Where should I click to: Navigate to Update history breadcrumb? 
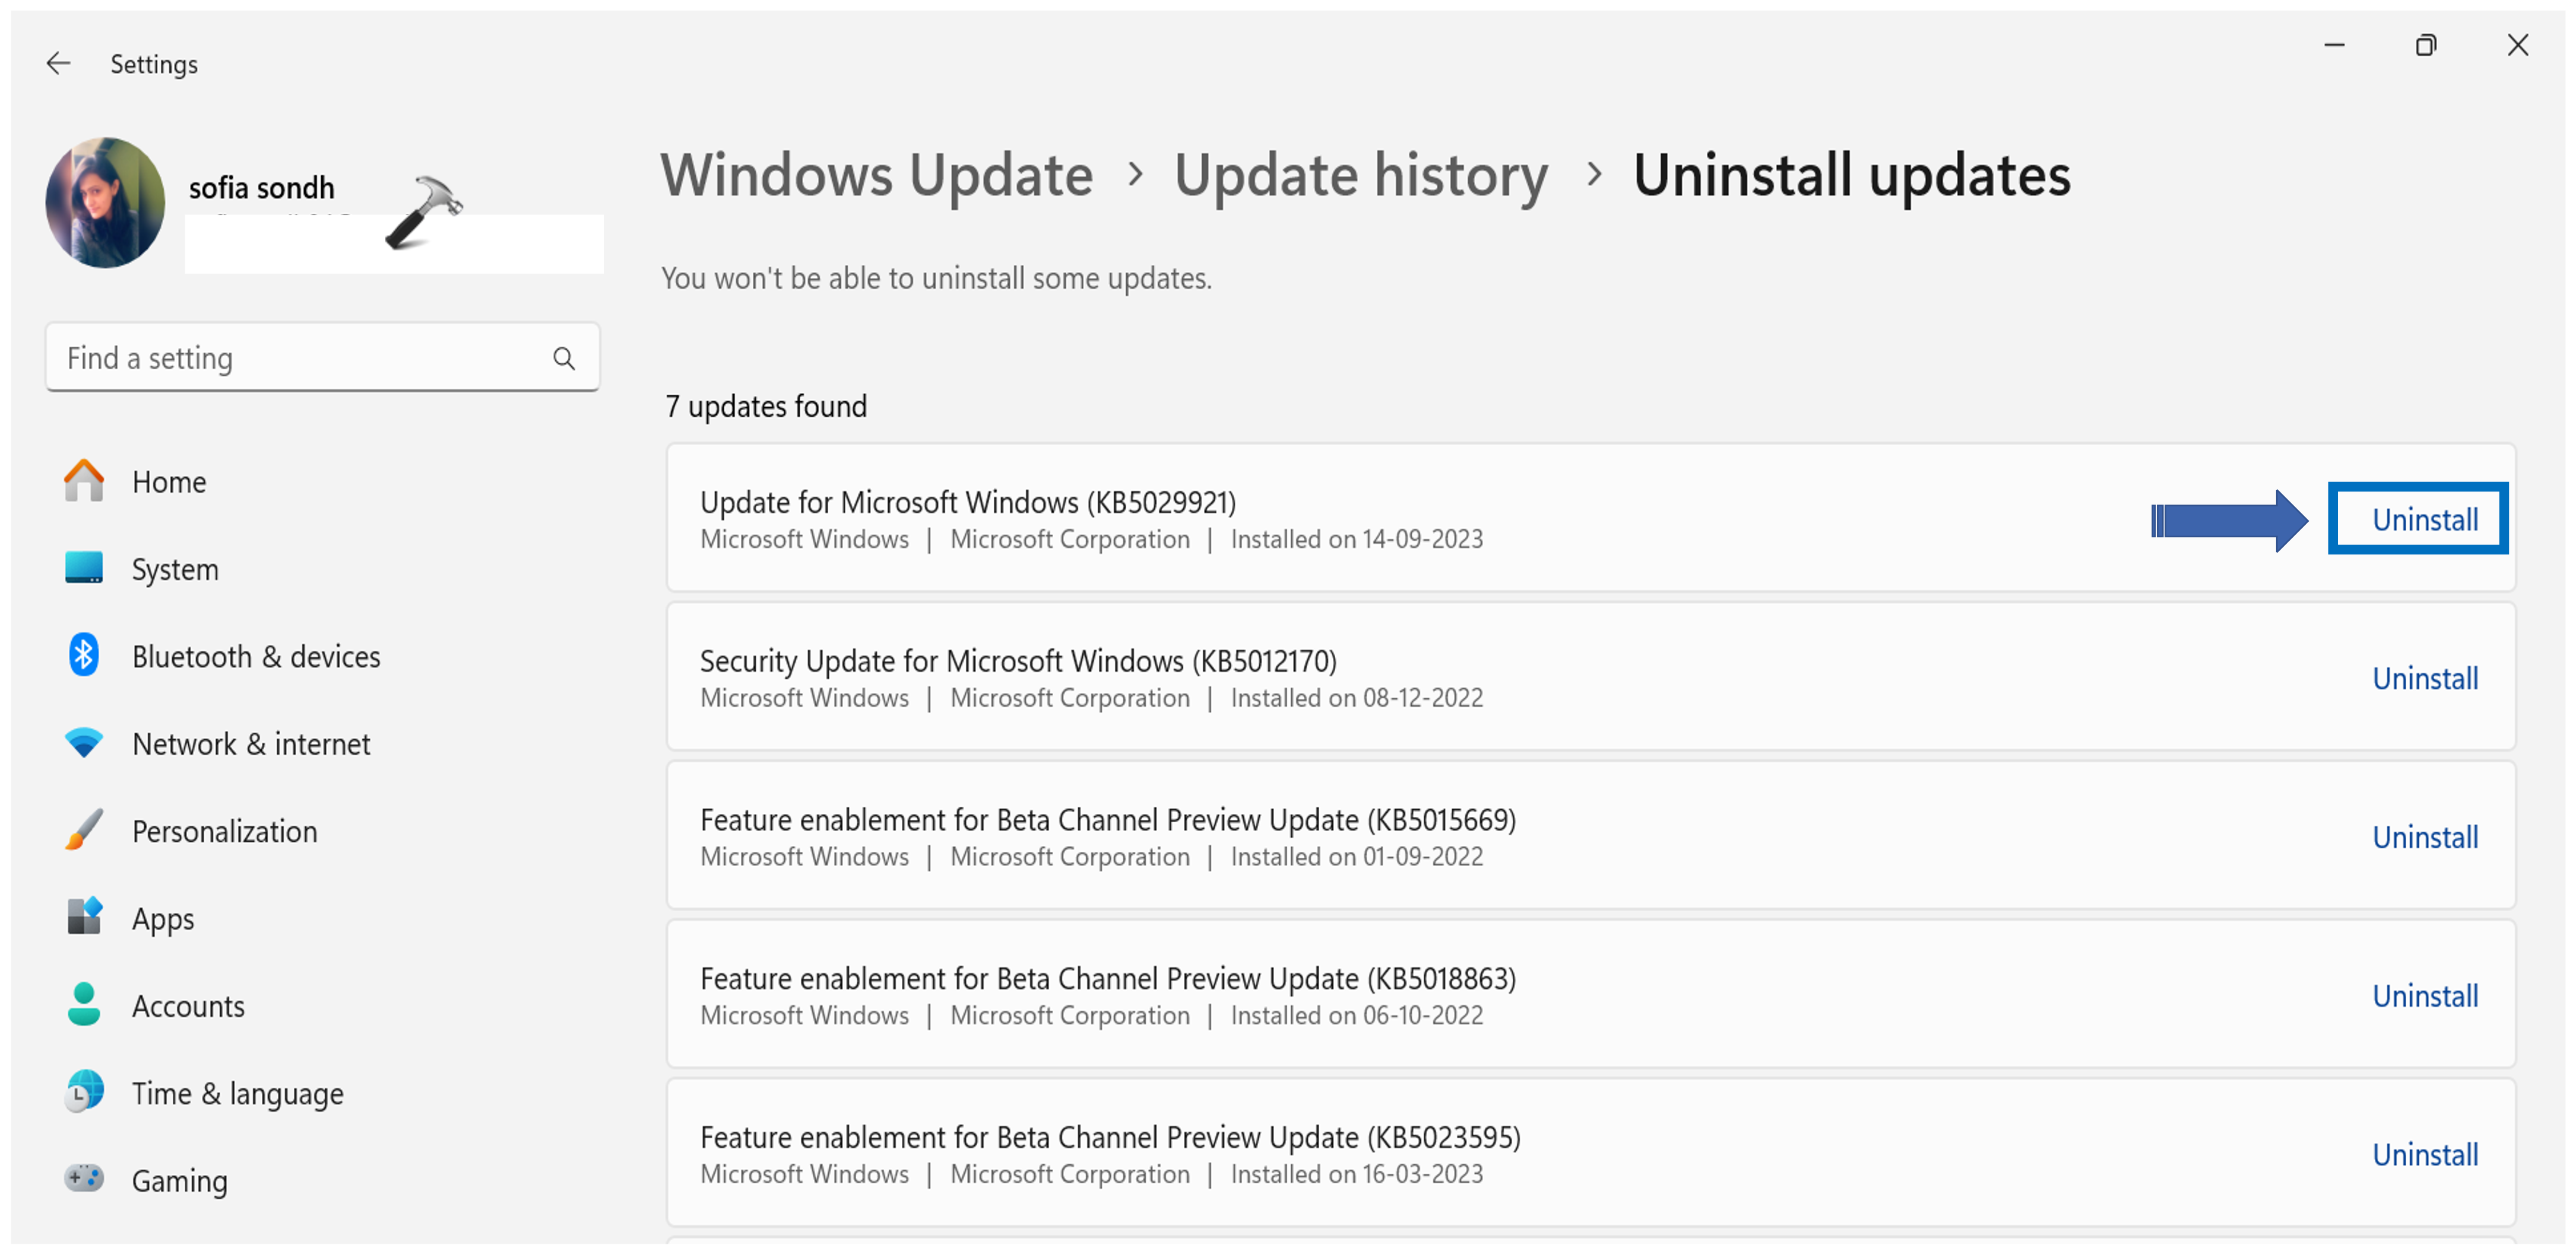(1361, 176)
